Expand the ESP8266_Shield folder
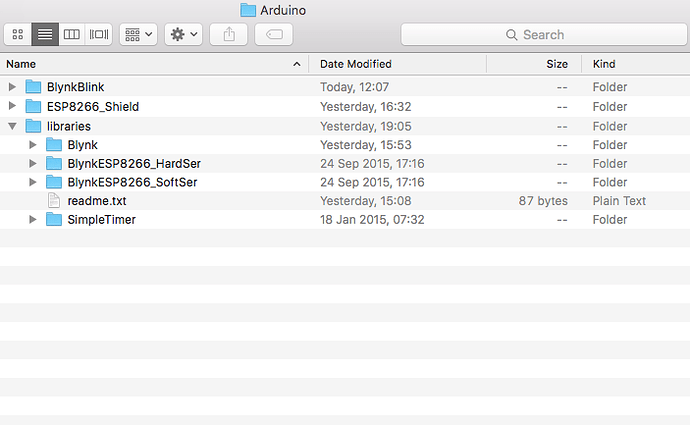690x425 pixels. pyautogui.click(x=12, y=106)
